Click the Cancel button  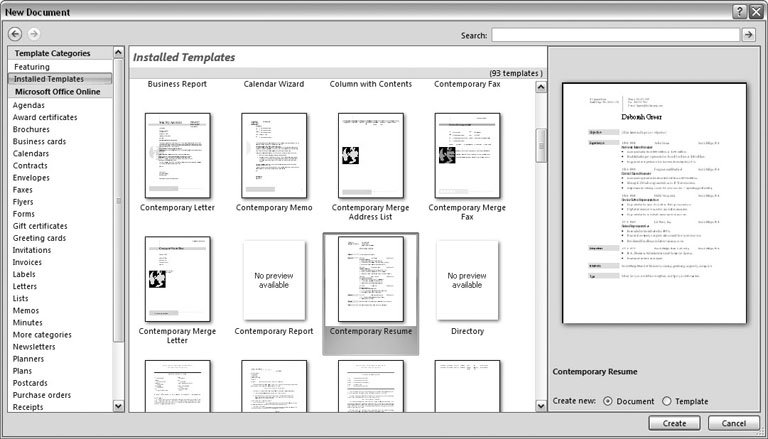[733, 423]
